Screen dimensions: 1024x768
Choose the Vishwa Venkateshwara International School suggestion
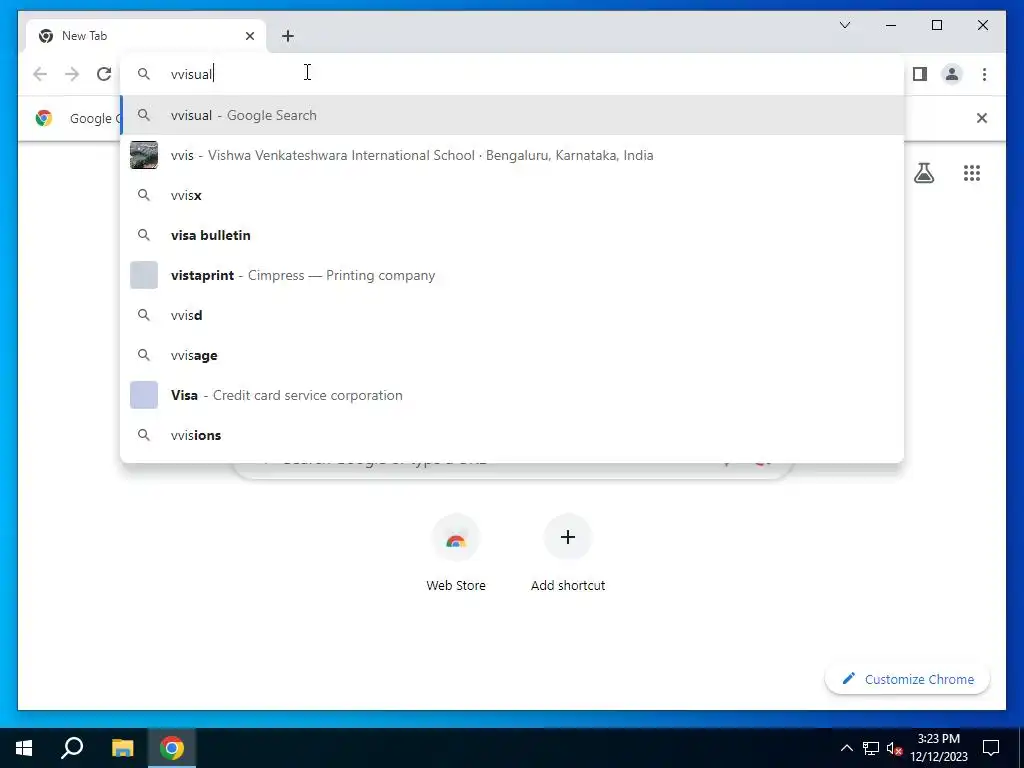512,155
